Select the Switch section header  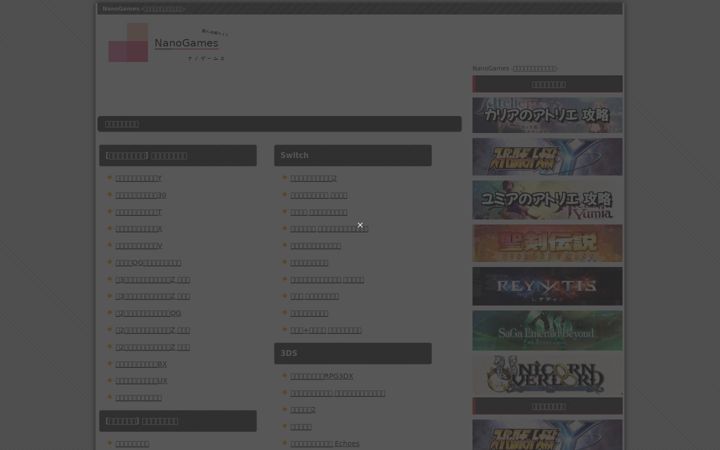pyautogui.click(x=353, y=155)
